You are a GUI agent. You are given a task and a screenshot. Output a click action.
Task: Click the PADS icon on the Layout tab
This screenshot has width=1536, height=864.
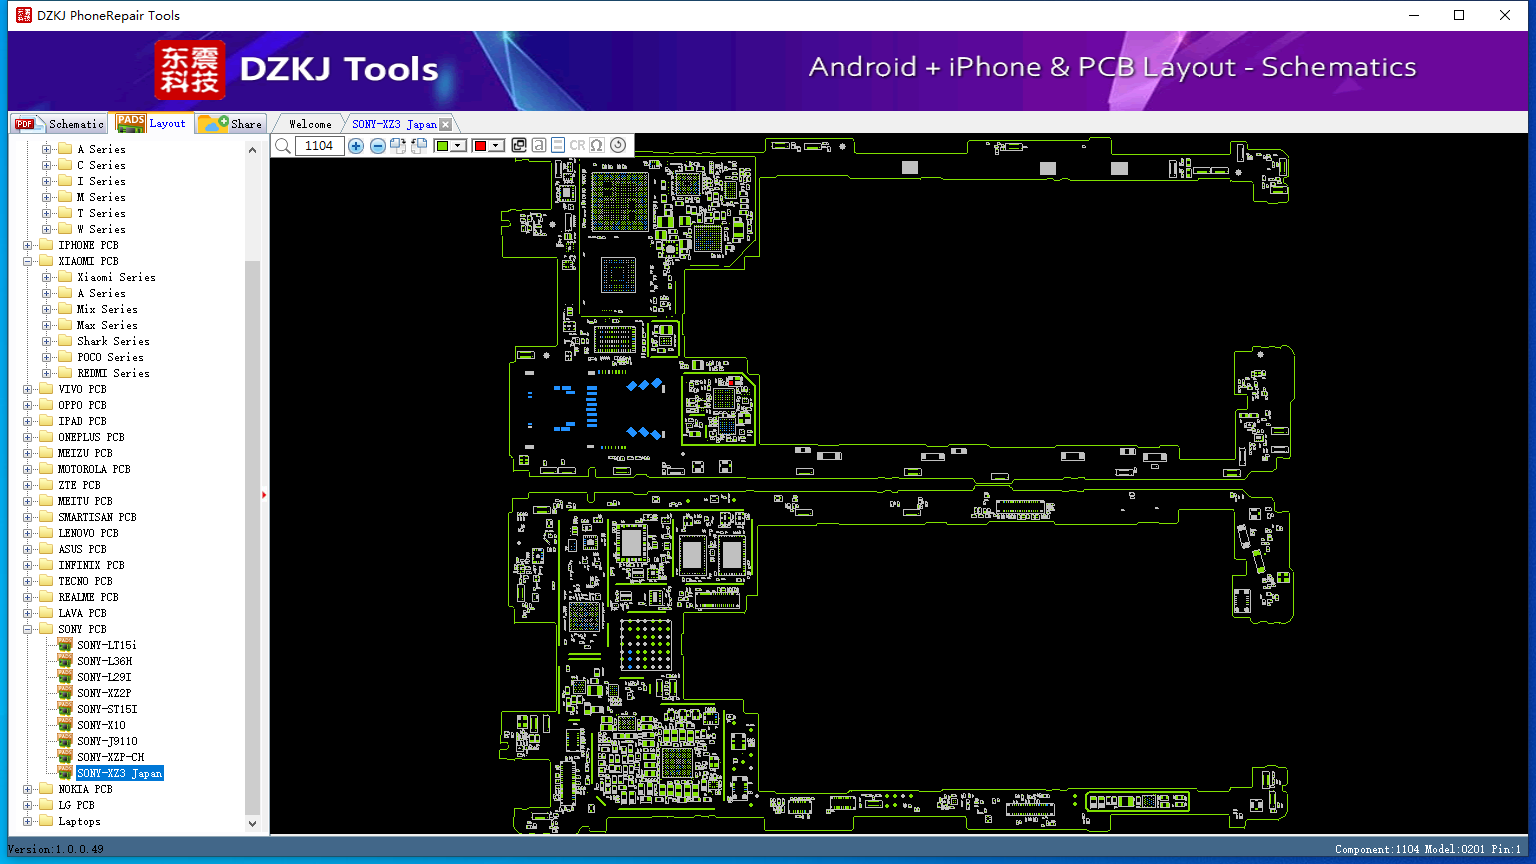coord(131,123)
